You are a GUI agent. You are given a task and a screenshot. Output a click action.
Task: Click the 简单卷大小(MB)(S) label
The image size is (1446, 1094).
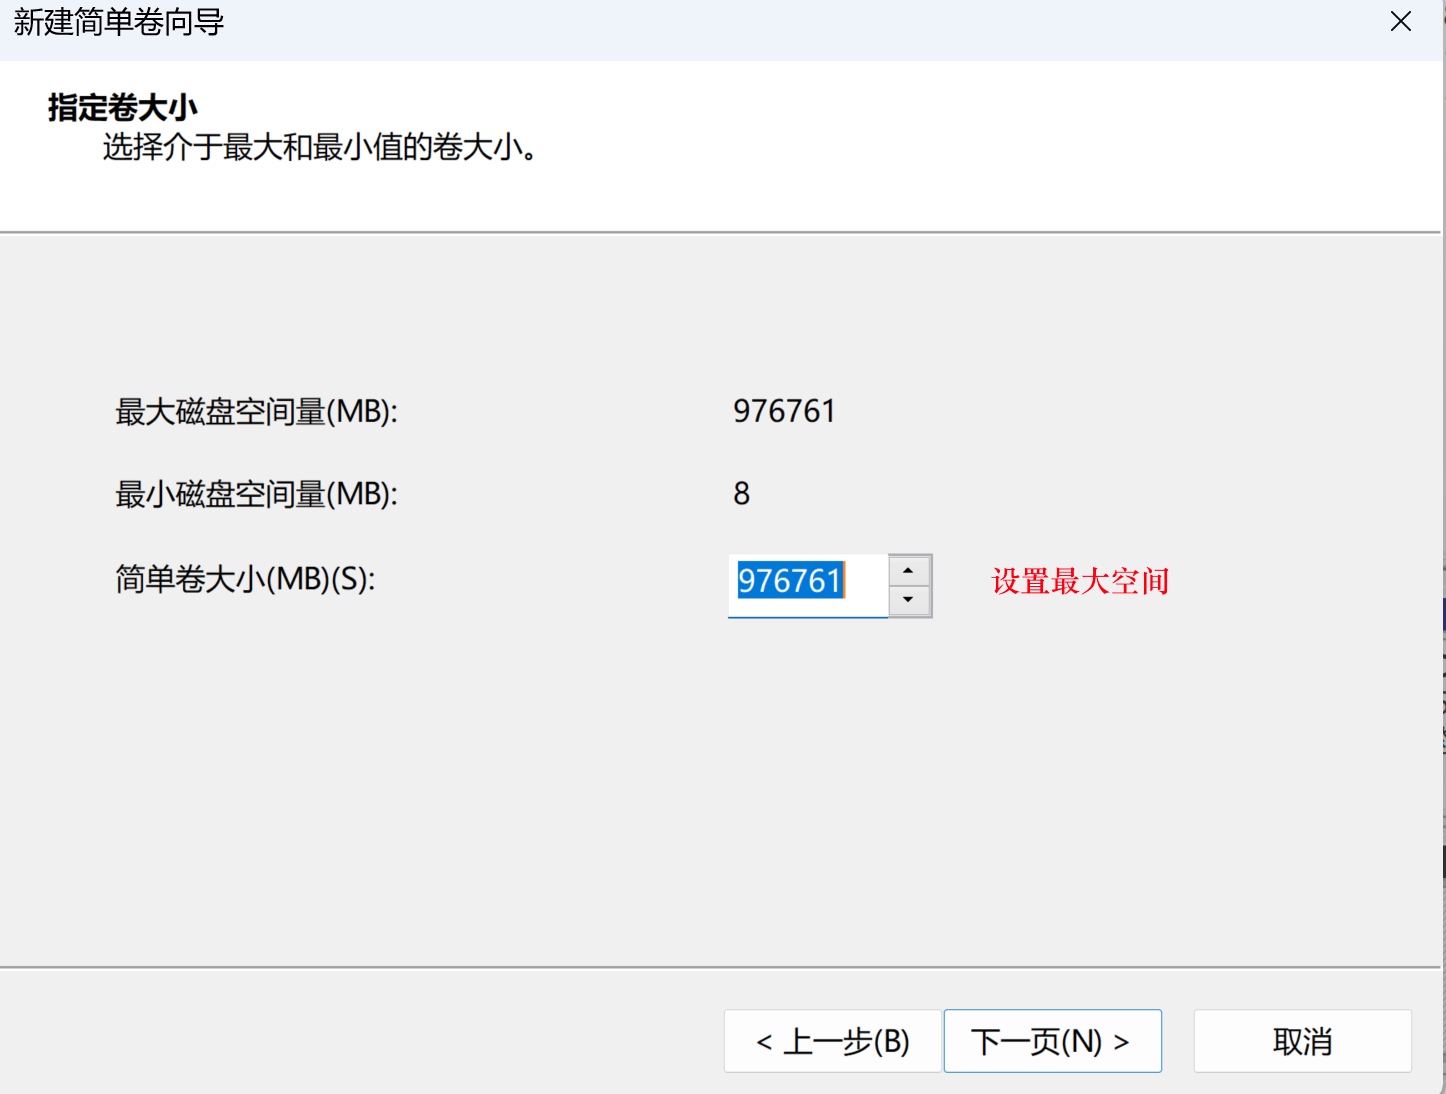coord(245,578)
